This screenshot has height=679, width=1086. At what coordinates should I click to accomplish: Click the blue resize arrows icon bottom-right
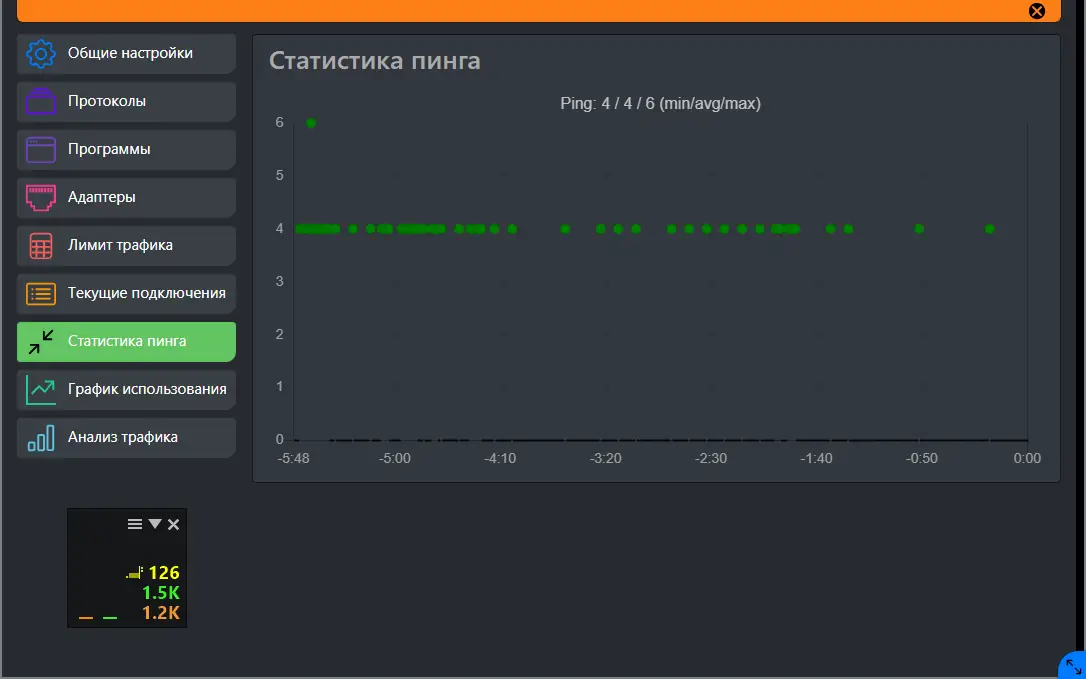[x=1071, y=664]
